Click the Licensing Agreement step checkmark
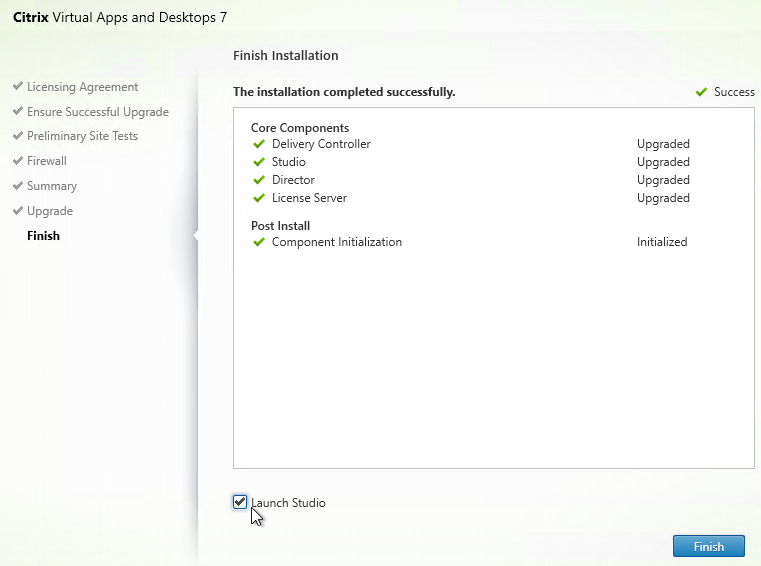 coord(18,87)
